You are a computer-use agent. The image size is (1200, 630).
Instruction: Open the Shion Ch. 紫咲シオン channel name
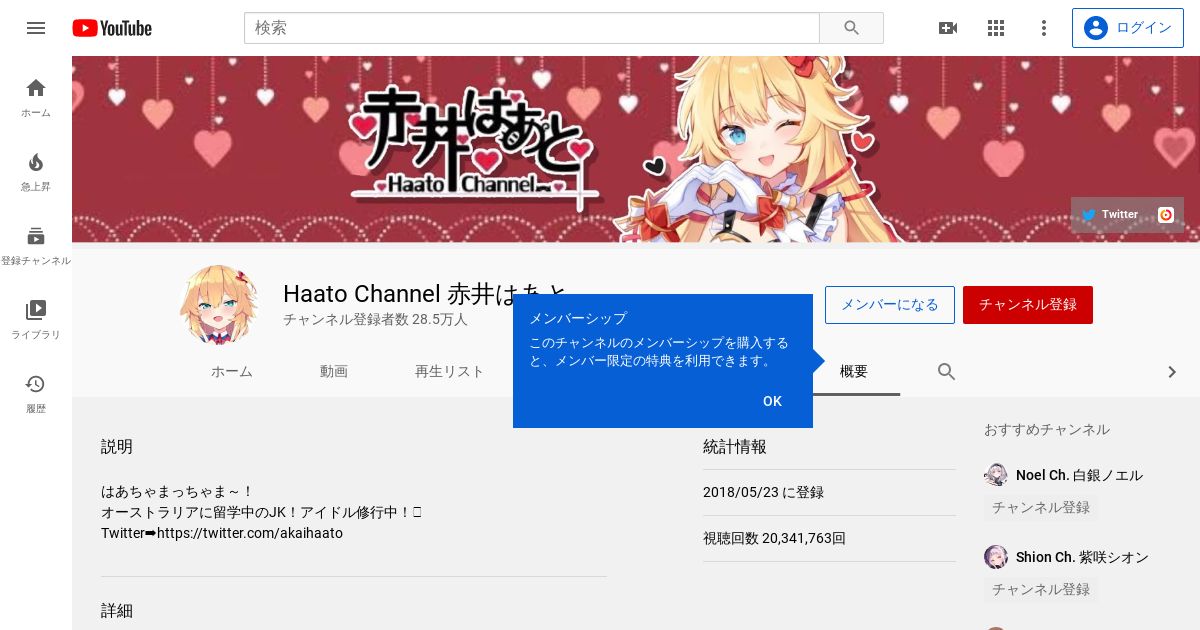[x=1082, y=557]
